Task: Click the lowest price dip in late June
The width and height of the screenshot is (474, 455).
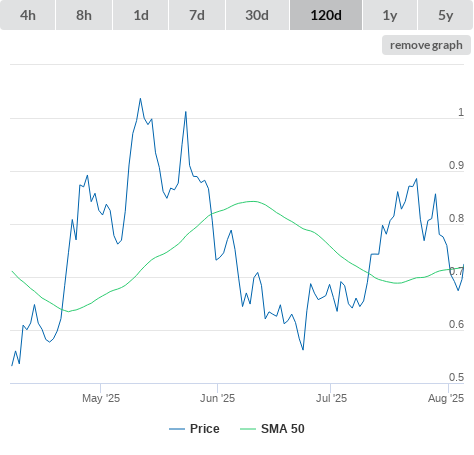Action: click(303, 350)
